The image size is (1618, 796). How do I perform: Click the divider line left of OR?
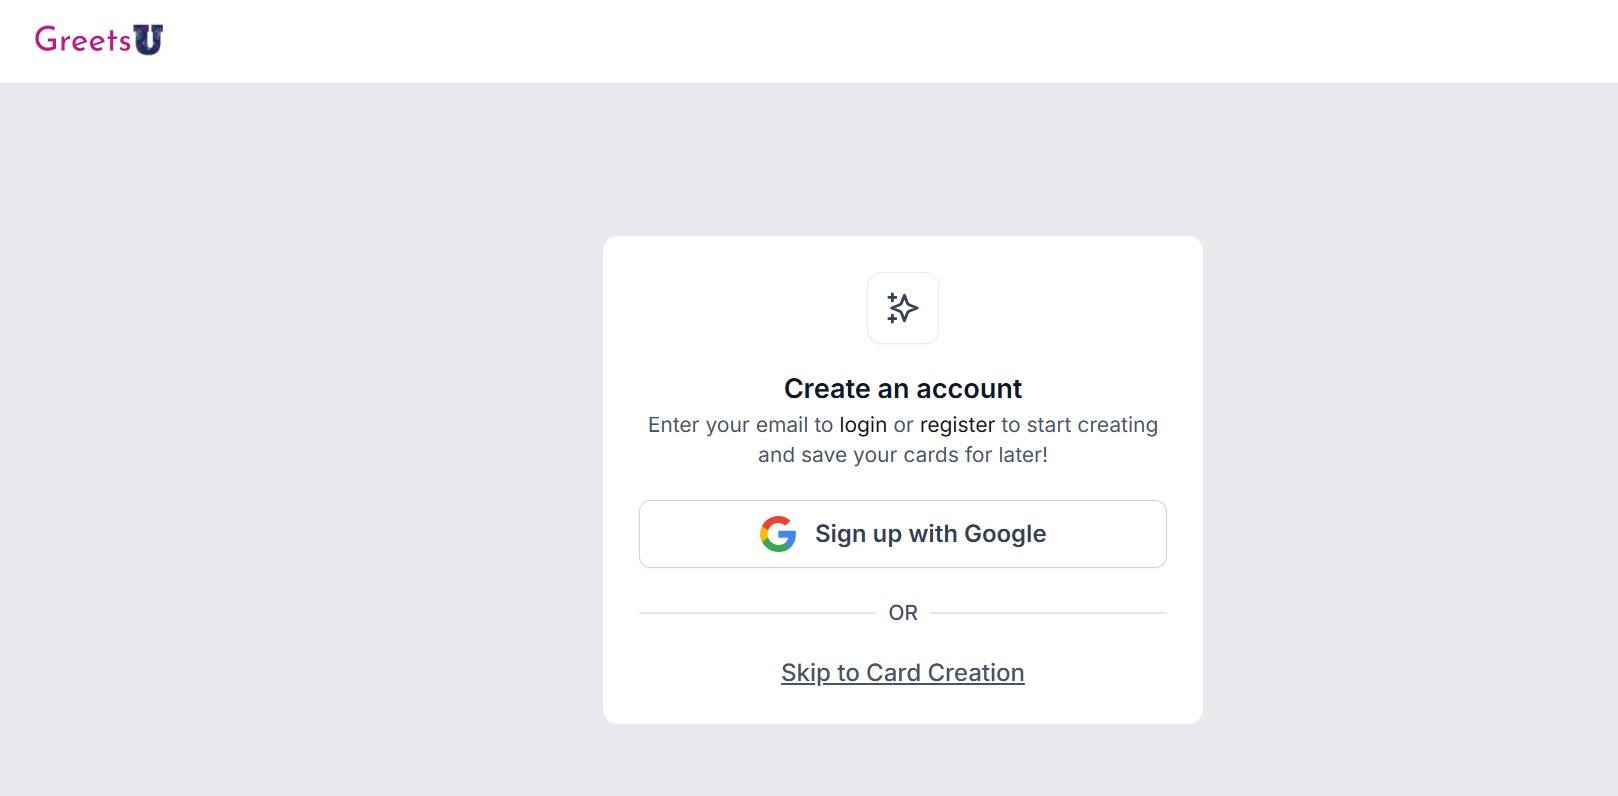click(756, 613)
